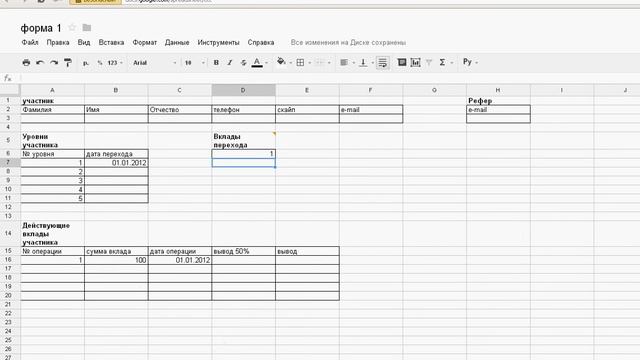Click the filter funnel icon

[429, 62]
